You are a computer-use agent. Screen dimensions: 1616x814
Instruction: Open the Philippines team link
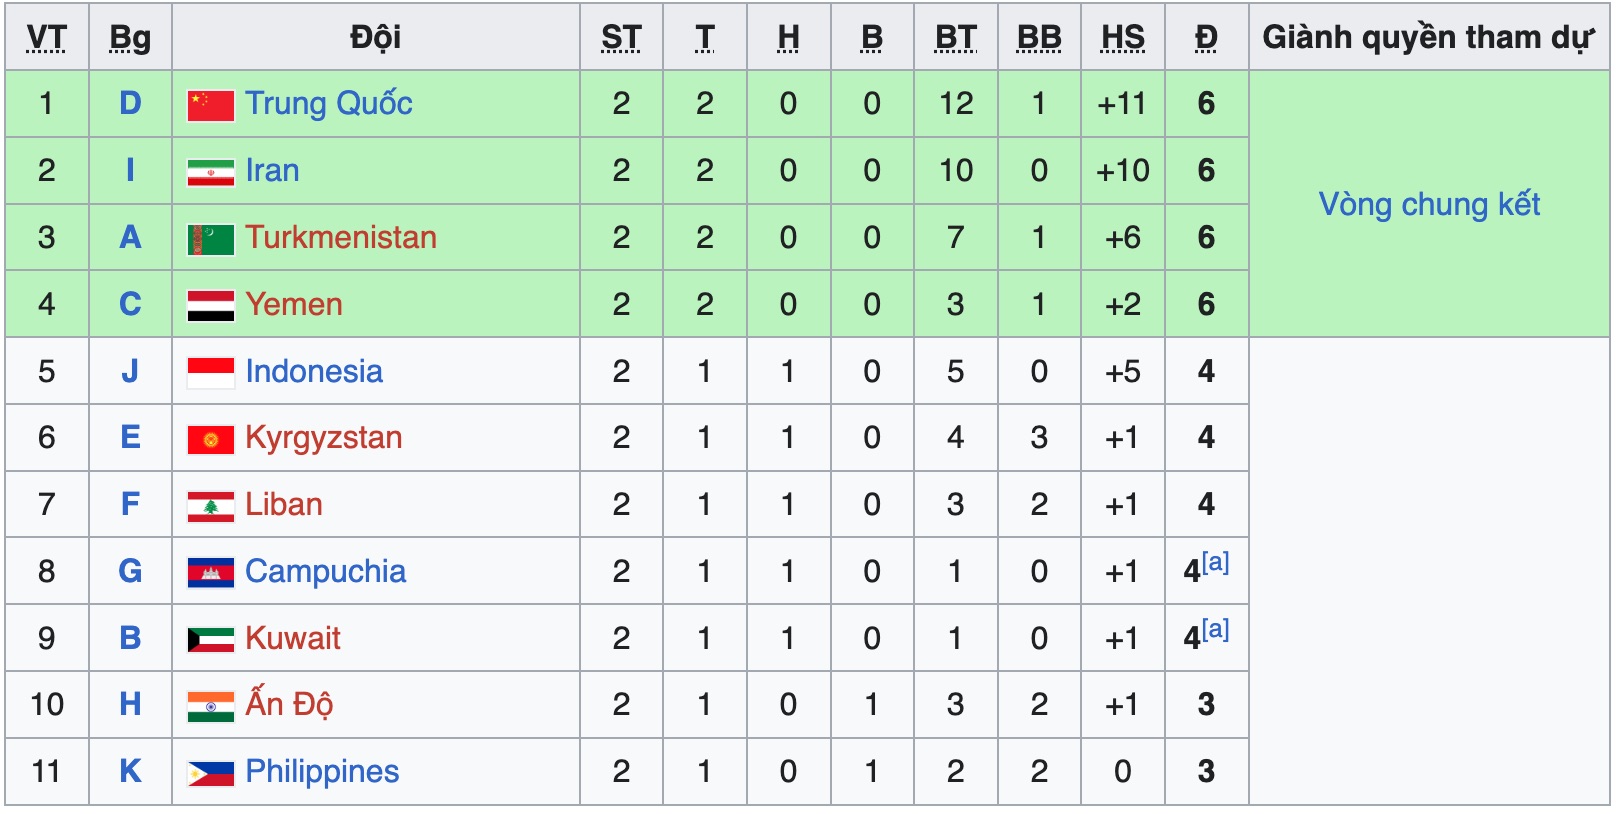pos(321,771)
